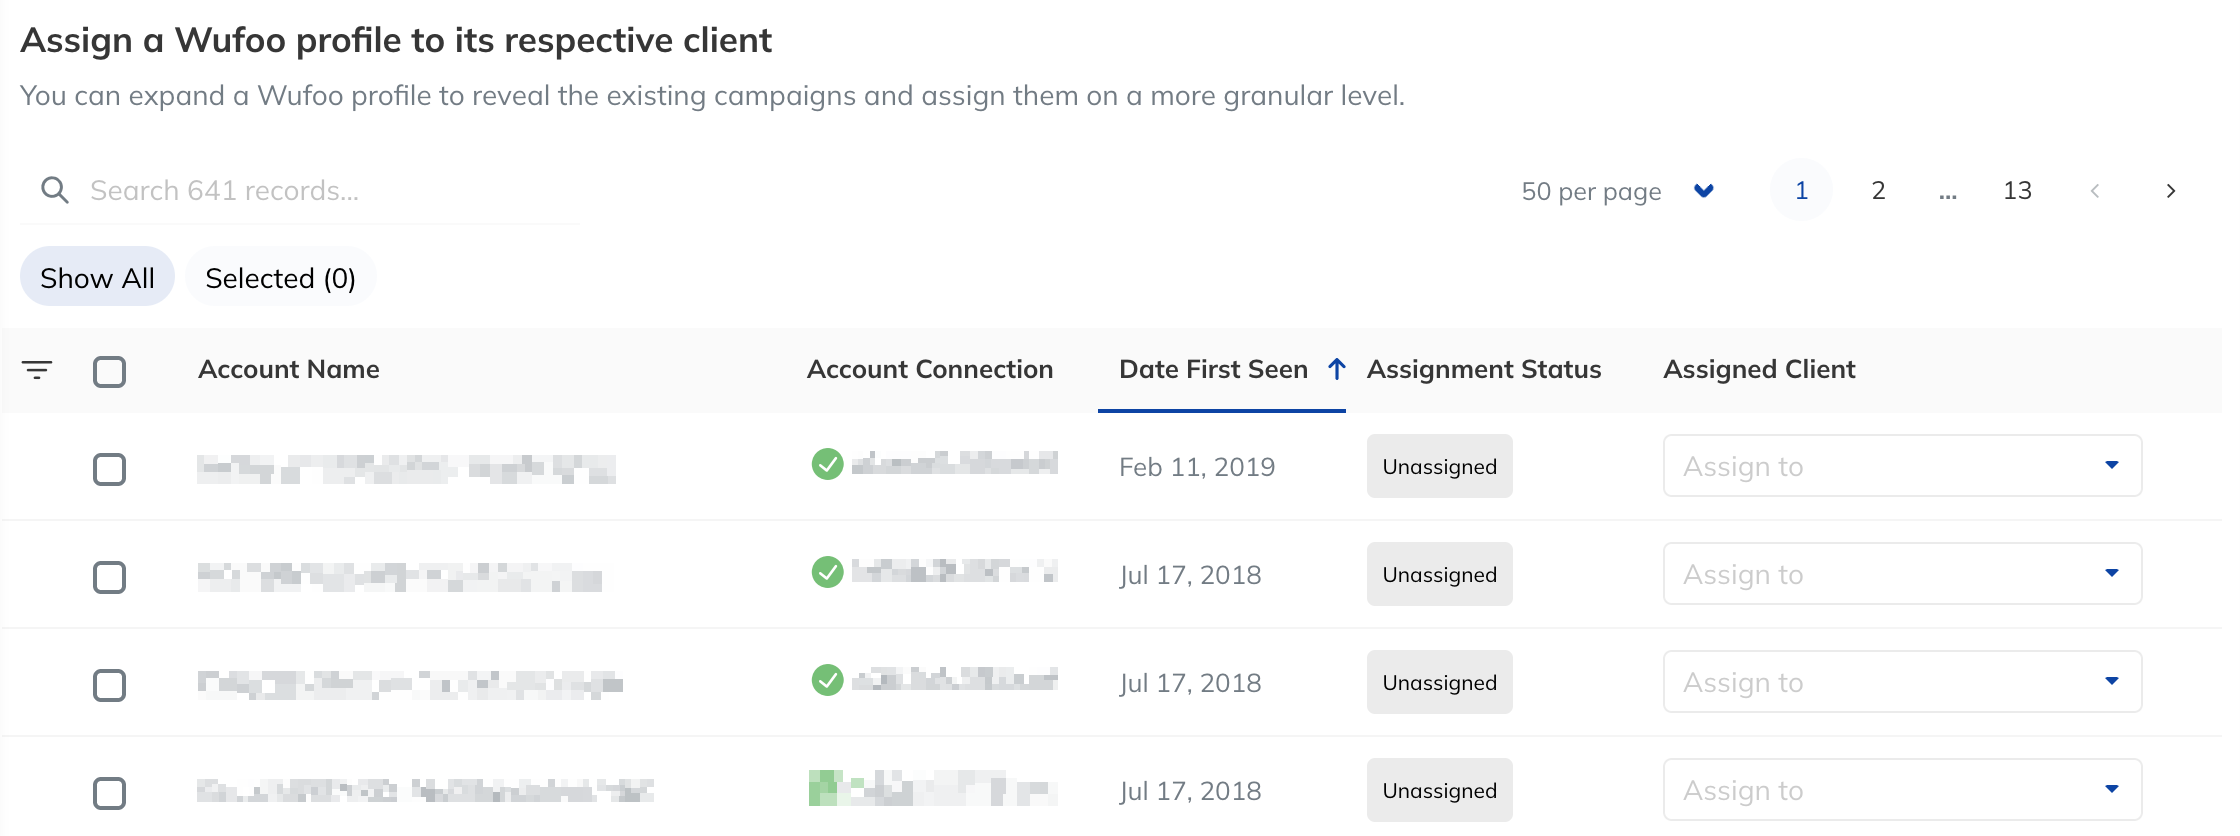
Task: Go to previous page with left chevron
Action: [2094, 191]
